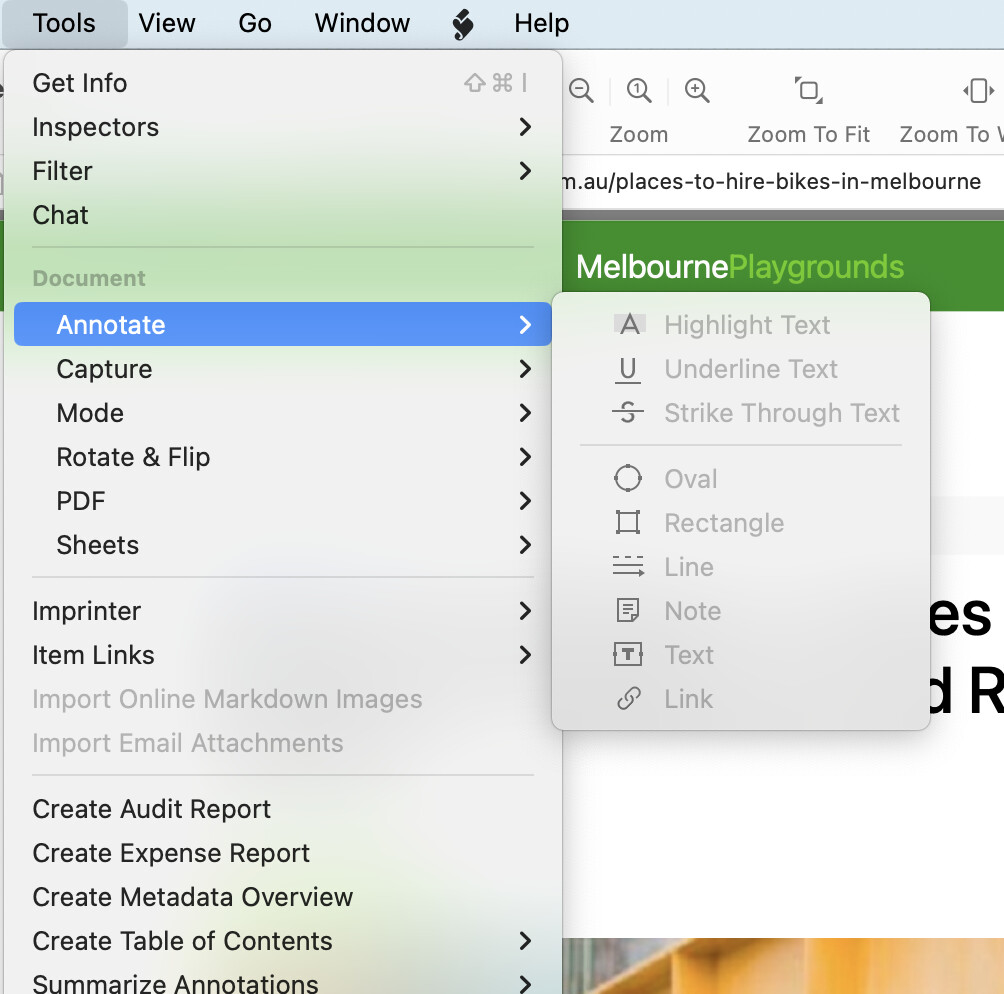The width and height of the screenshot is (1004, 994).
Task: Select the Rectangle annotation icon
Action: [x=628, y=523]
